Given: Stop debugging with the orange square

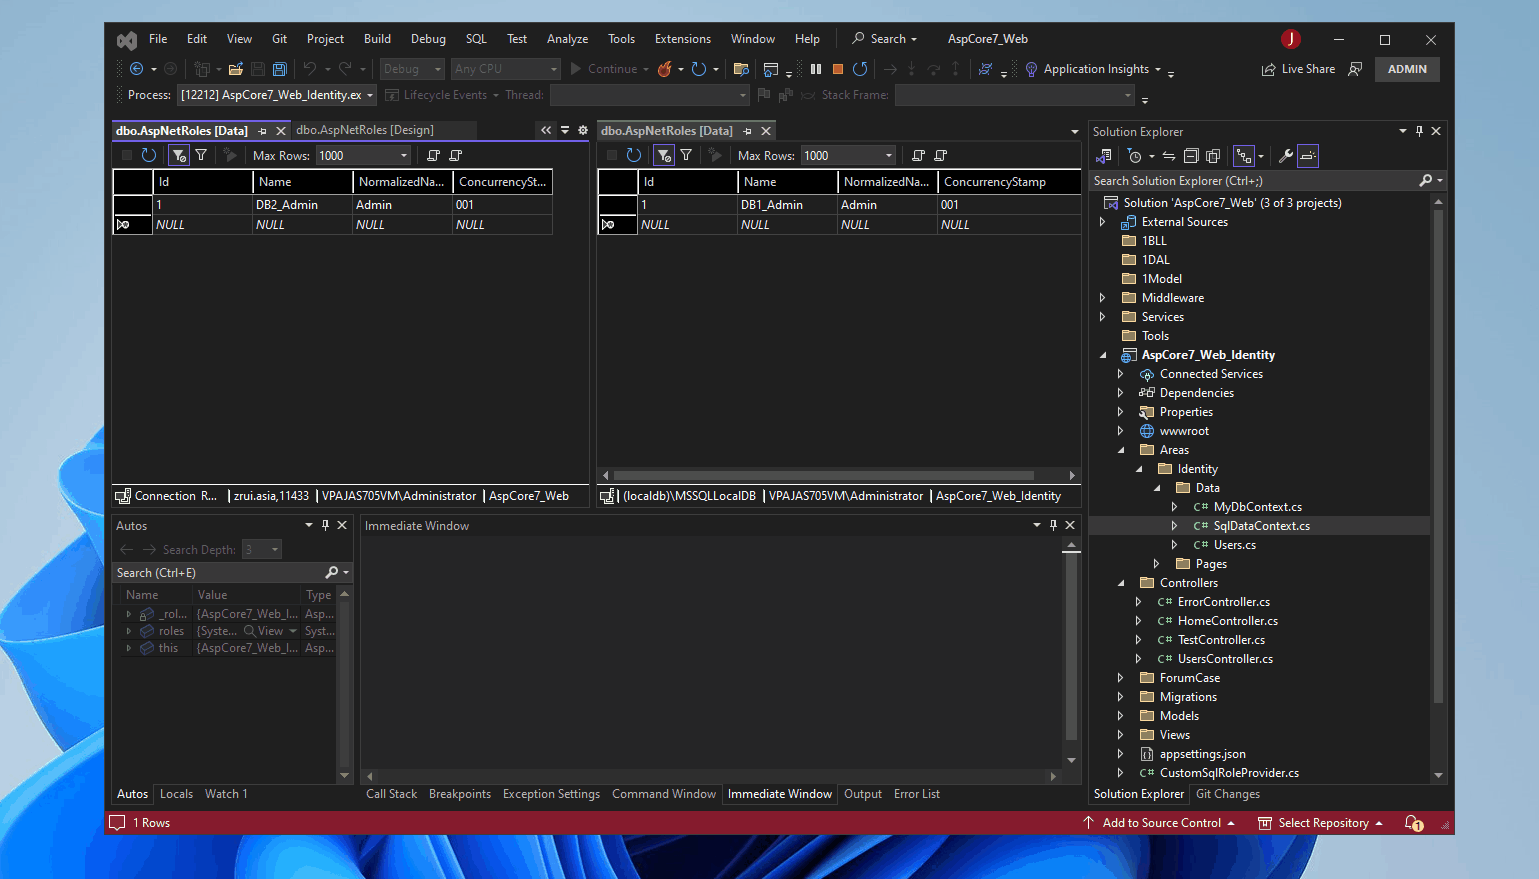Looking at the screenshot, I should [838, 69].
